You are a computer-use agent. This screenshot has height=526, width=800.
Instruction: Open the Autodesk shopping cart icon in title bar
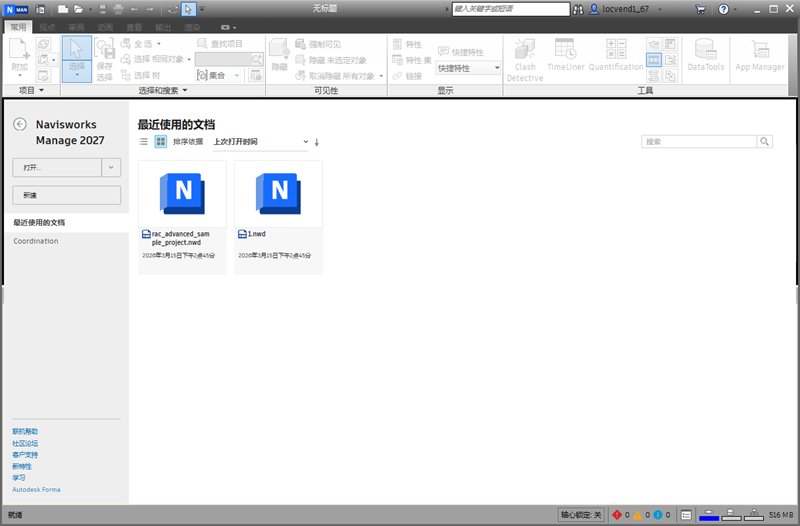[701, 9]
